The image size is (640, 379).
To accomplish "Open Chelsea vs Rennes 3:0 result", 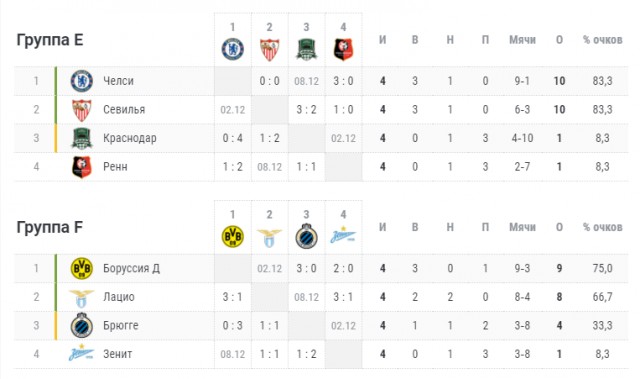I will pyautogui.click(x=343, y=81).
